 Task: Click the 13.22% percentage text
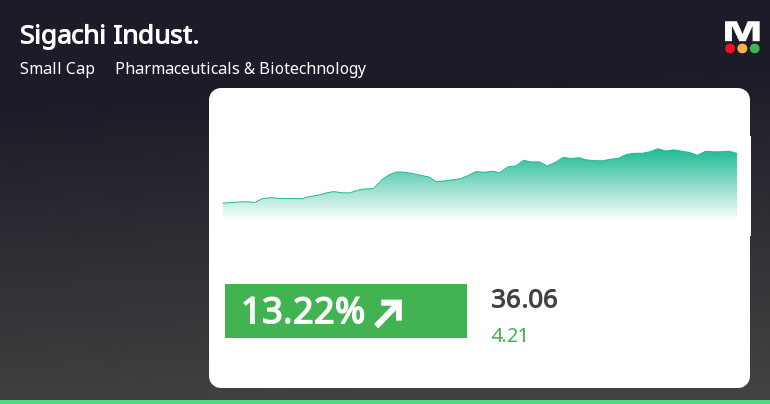(302, 312)
